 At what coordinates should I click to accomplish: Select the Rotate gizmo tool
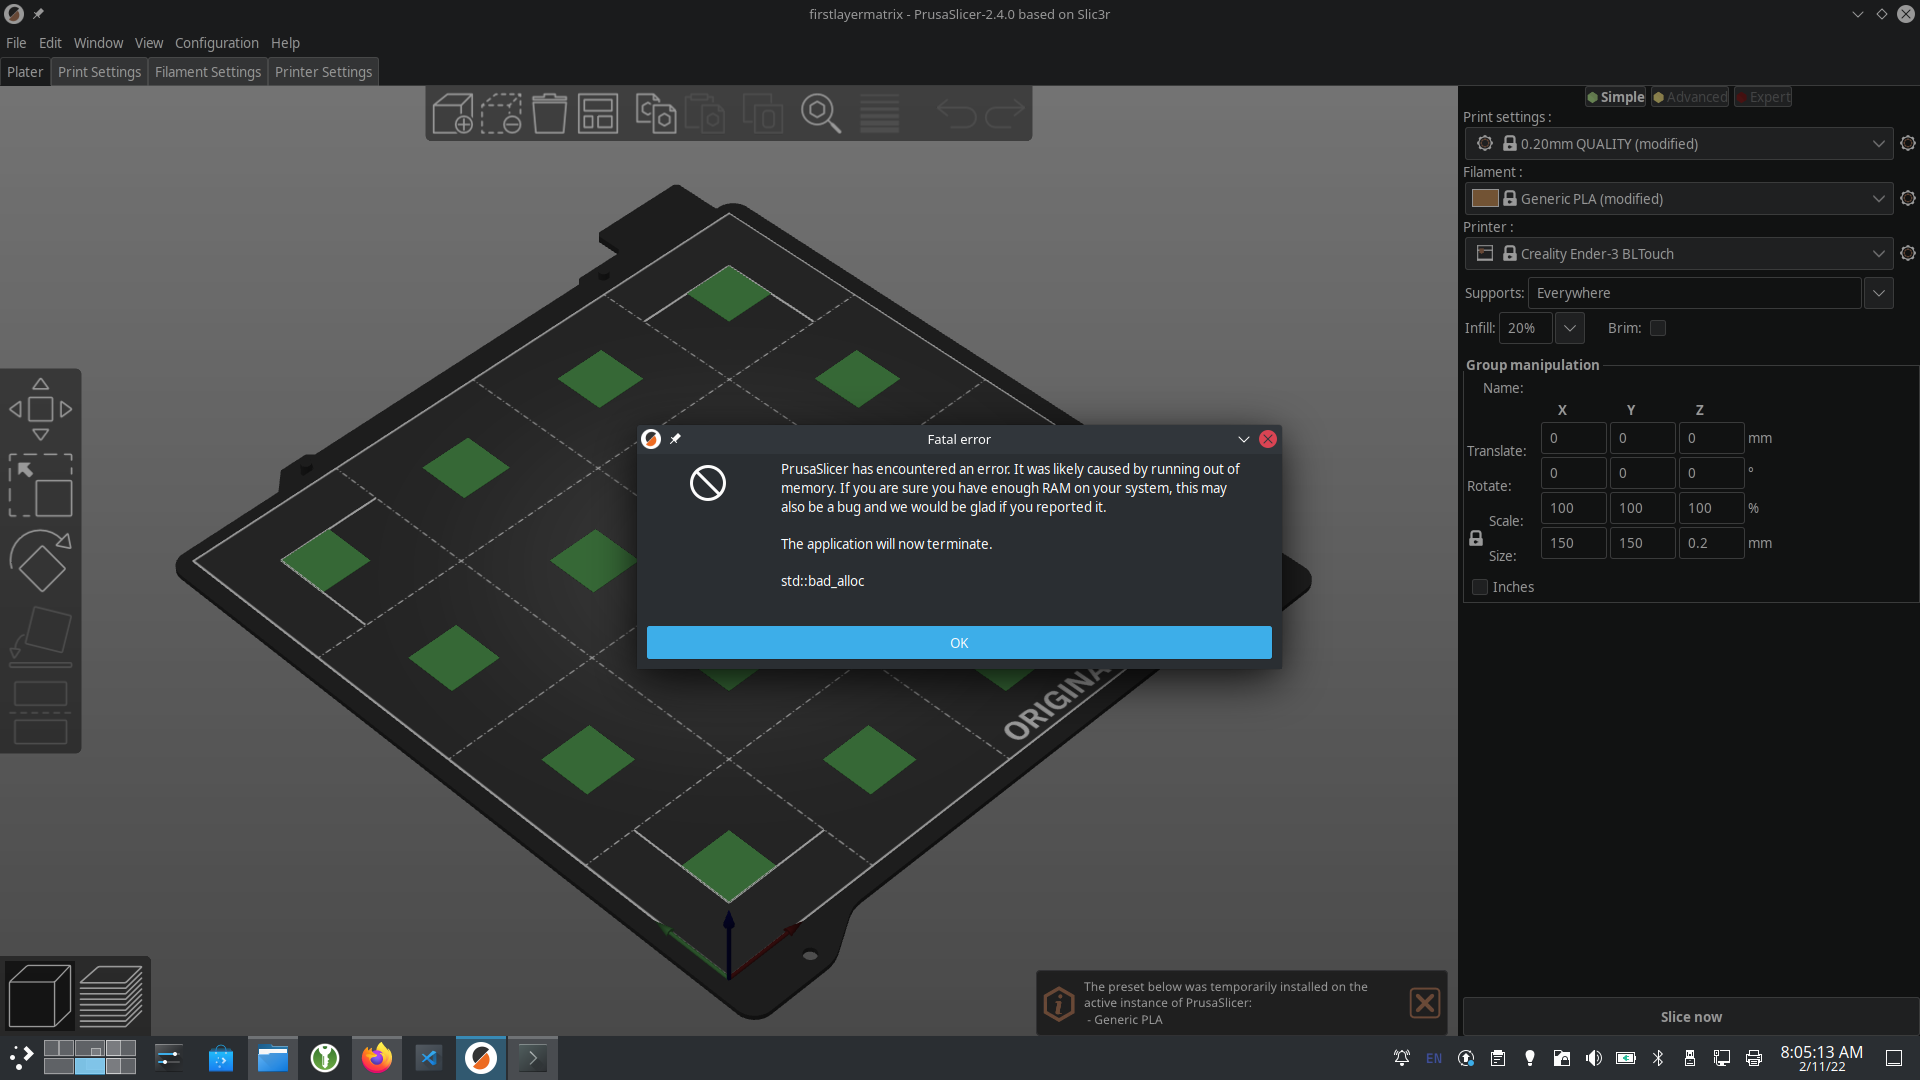click(40, 560)
